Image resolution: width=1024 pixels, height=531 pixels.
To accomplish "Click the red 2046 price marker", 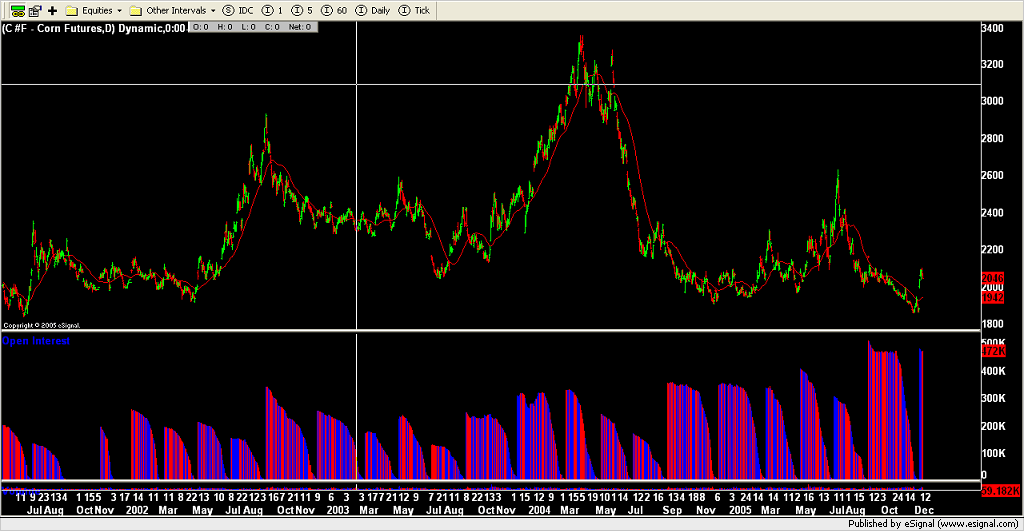I will point(993,278).
